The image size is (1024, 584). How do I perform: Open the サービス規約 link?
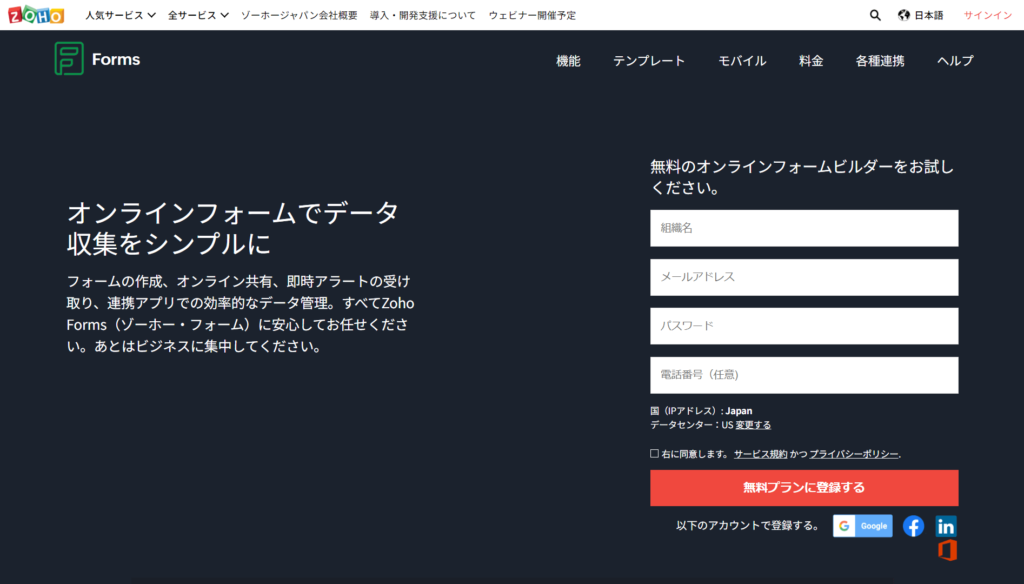[760, 454]
